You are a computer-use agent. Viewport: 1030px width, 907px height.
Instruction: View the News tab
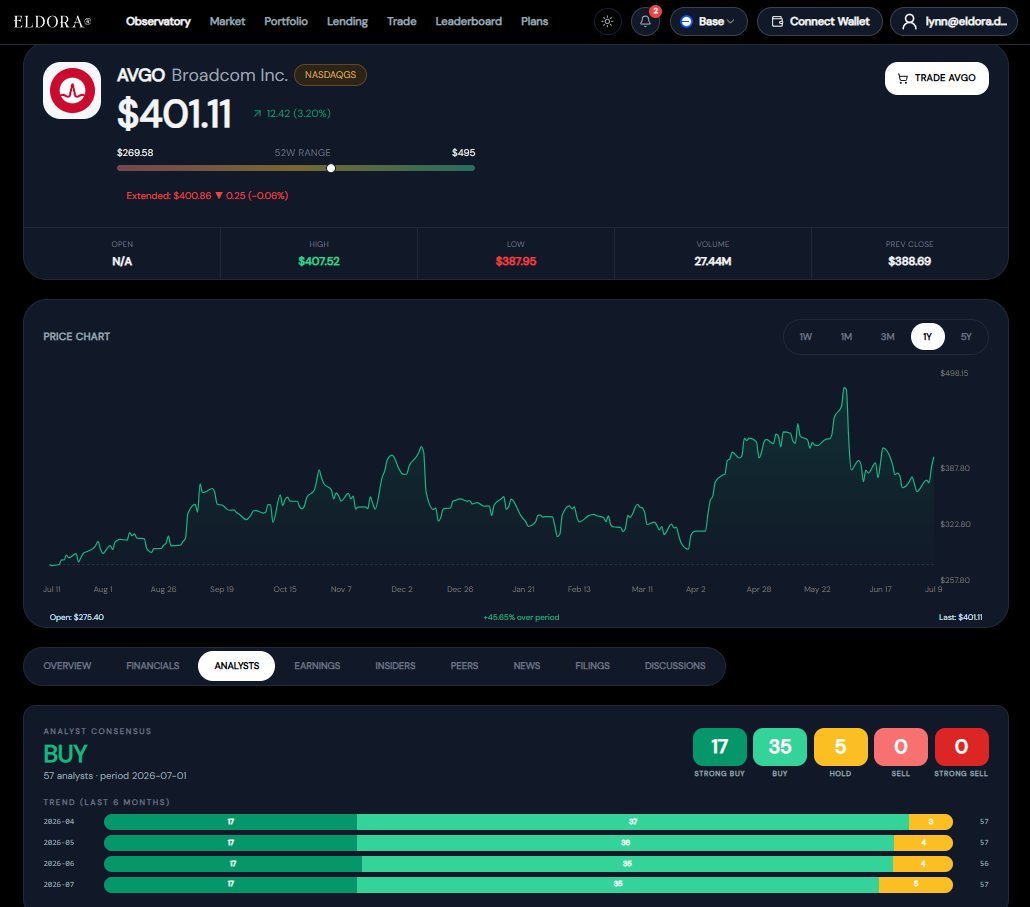coord(527,666)
